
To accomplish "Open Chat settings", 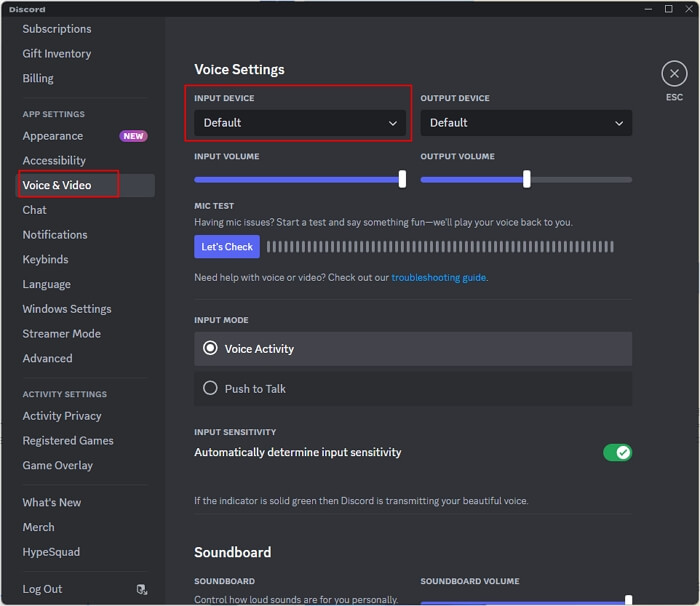I will pos(34,210).
